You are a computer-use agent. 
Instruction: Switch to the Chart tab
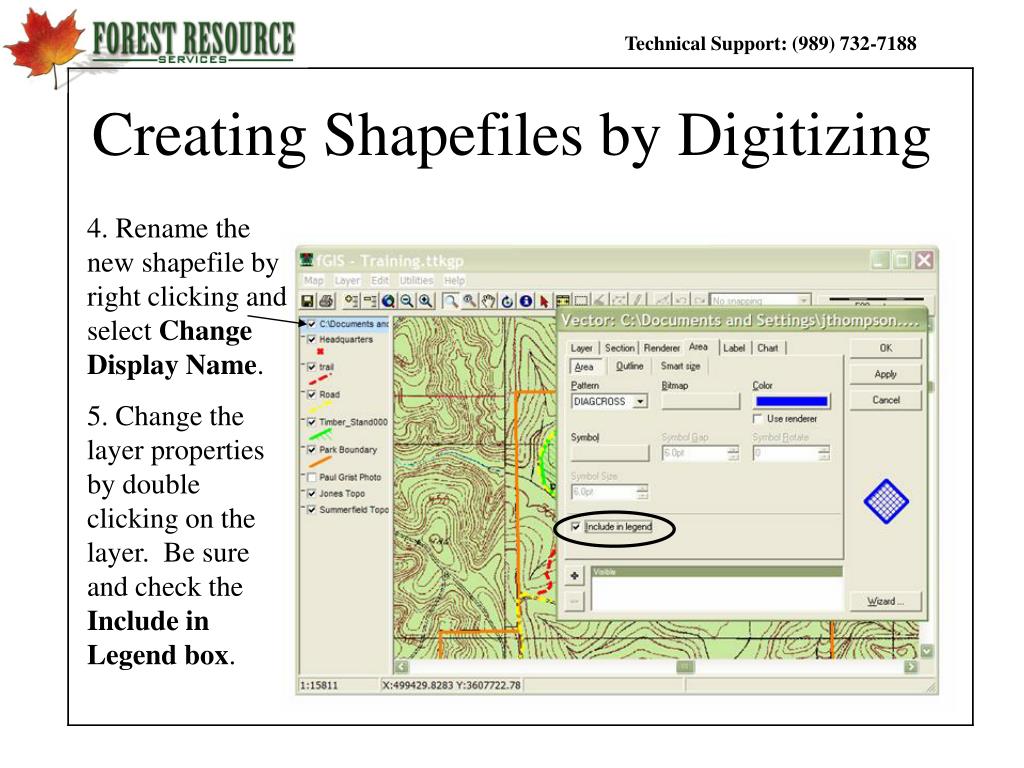pos(767,348)
